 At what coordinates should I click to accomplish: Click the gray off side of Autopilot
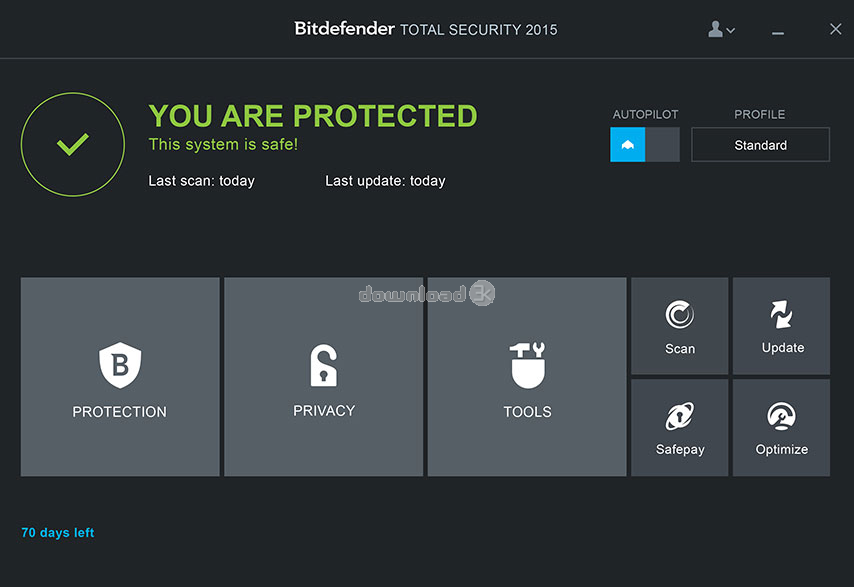pyautogui.click(x=662, y=144)
